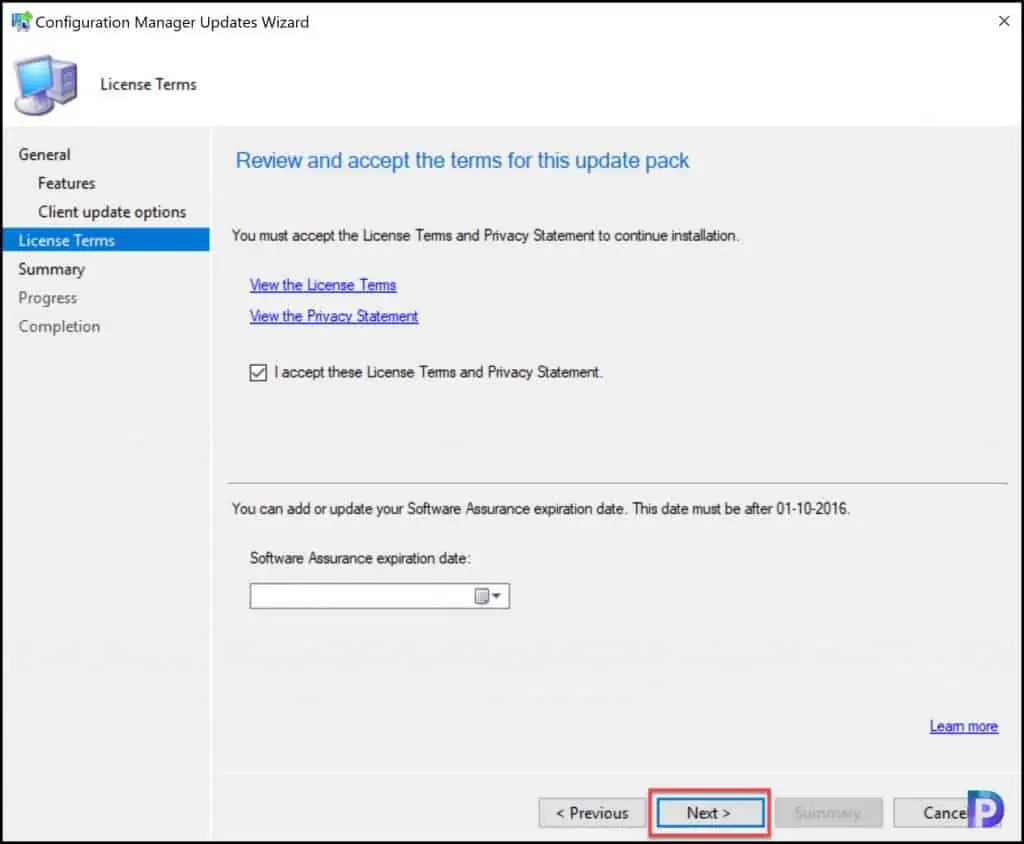Open the calendar dropdown for expiration date

pyautogui.click(x=487, y=596)
